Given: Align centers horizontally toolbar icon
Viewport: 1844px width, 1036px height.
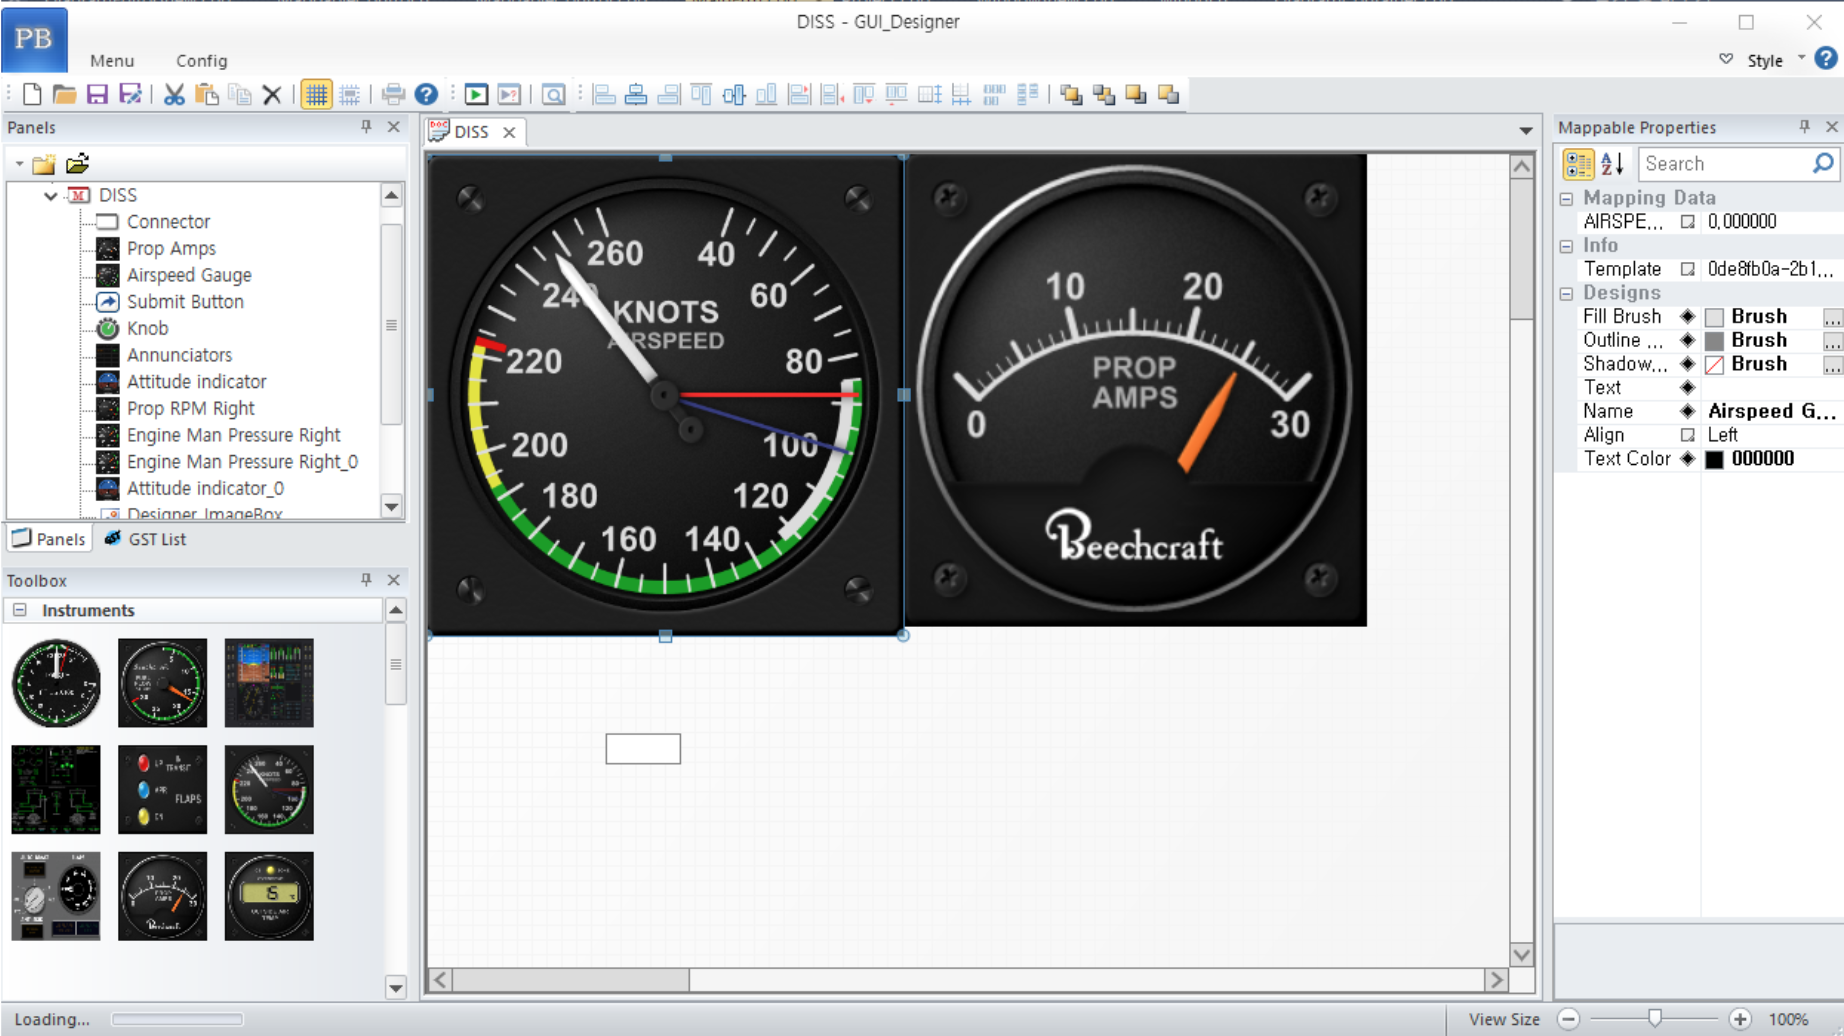Looking at the screenshot, I should click(x=636, y=94).
